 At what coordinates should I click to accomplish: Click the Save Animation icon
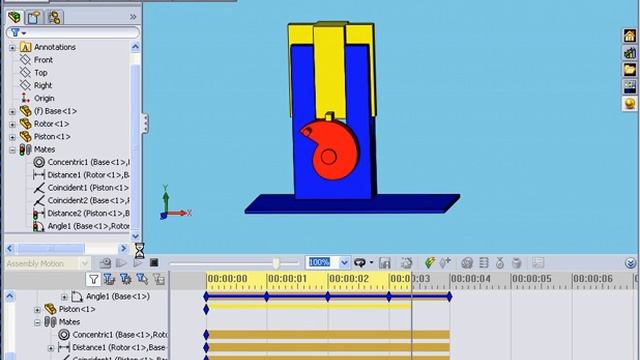pos(384,263)
